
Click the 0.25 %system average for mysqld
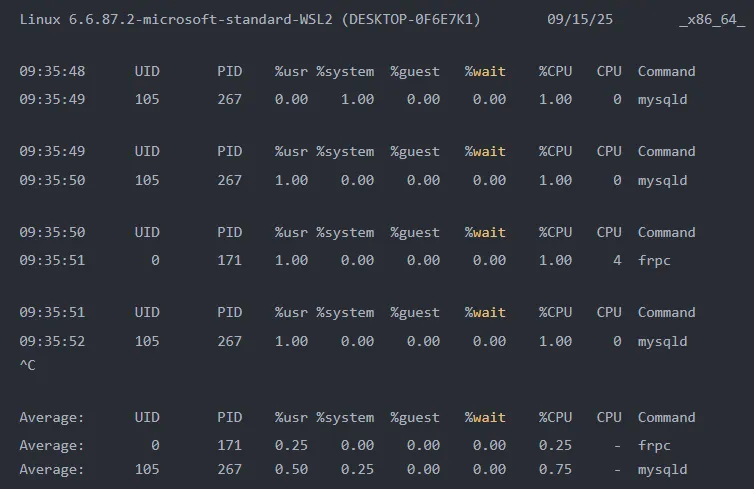(x=357, y=469)
